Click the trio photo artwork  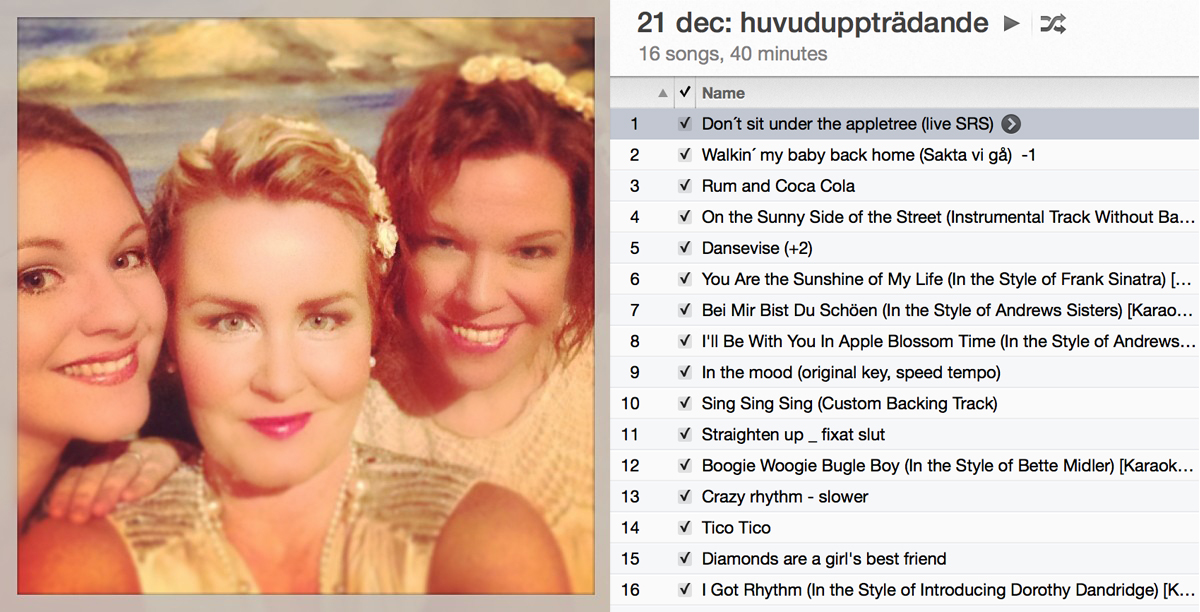306,306
